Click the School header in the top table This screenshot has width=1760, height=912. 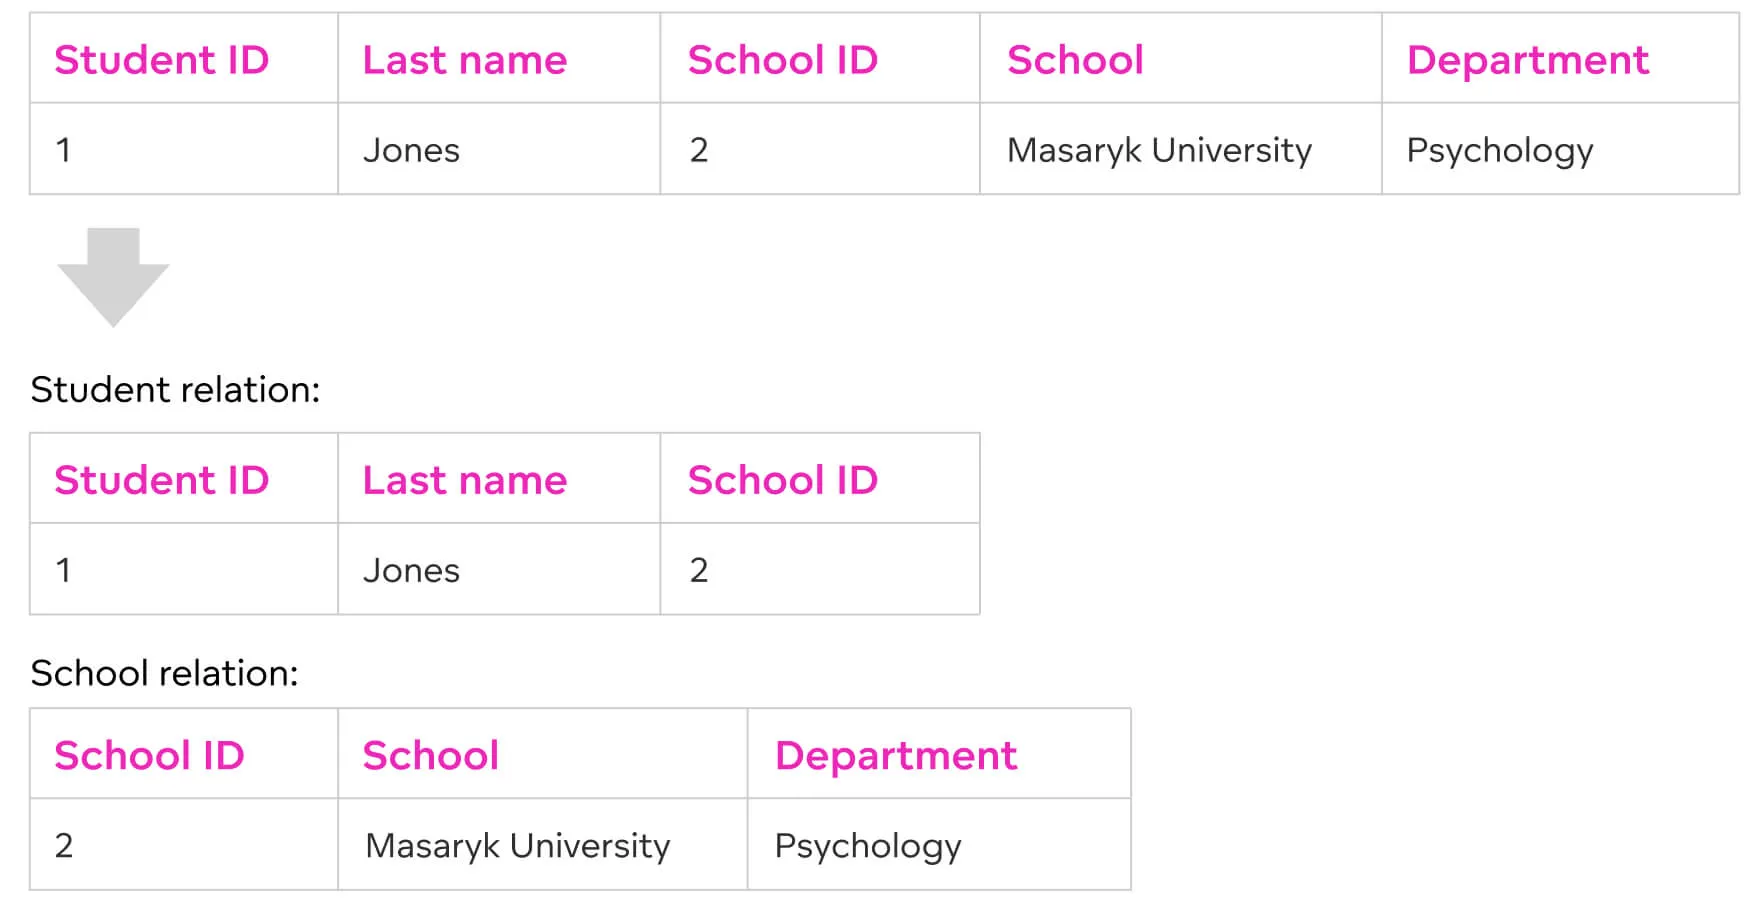point(1075,60)
